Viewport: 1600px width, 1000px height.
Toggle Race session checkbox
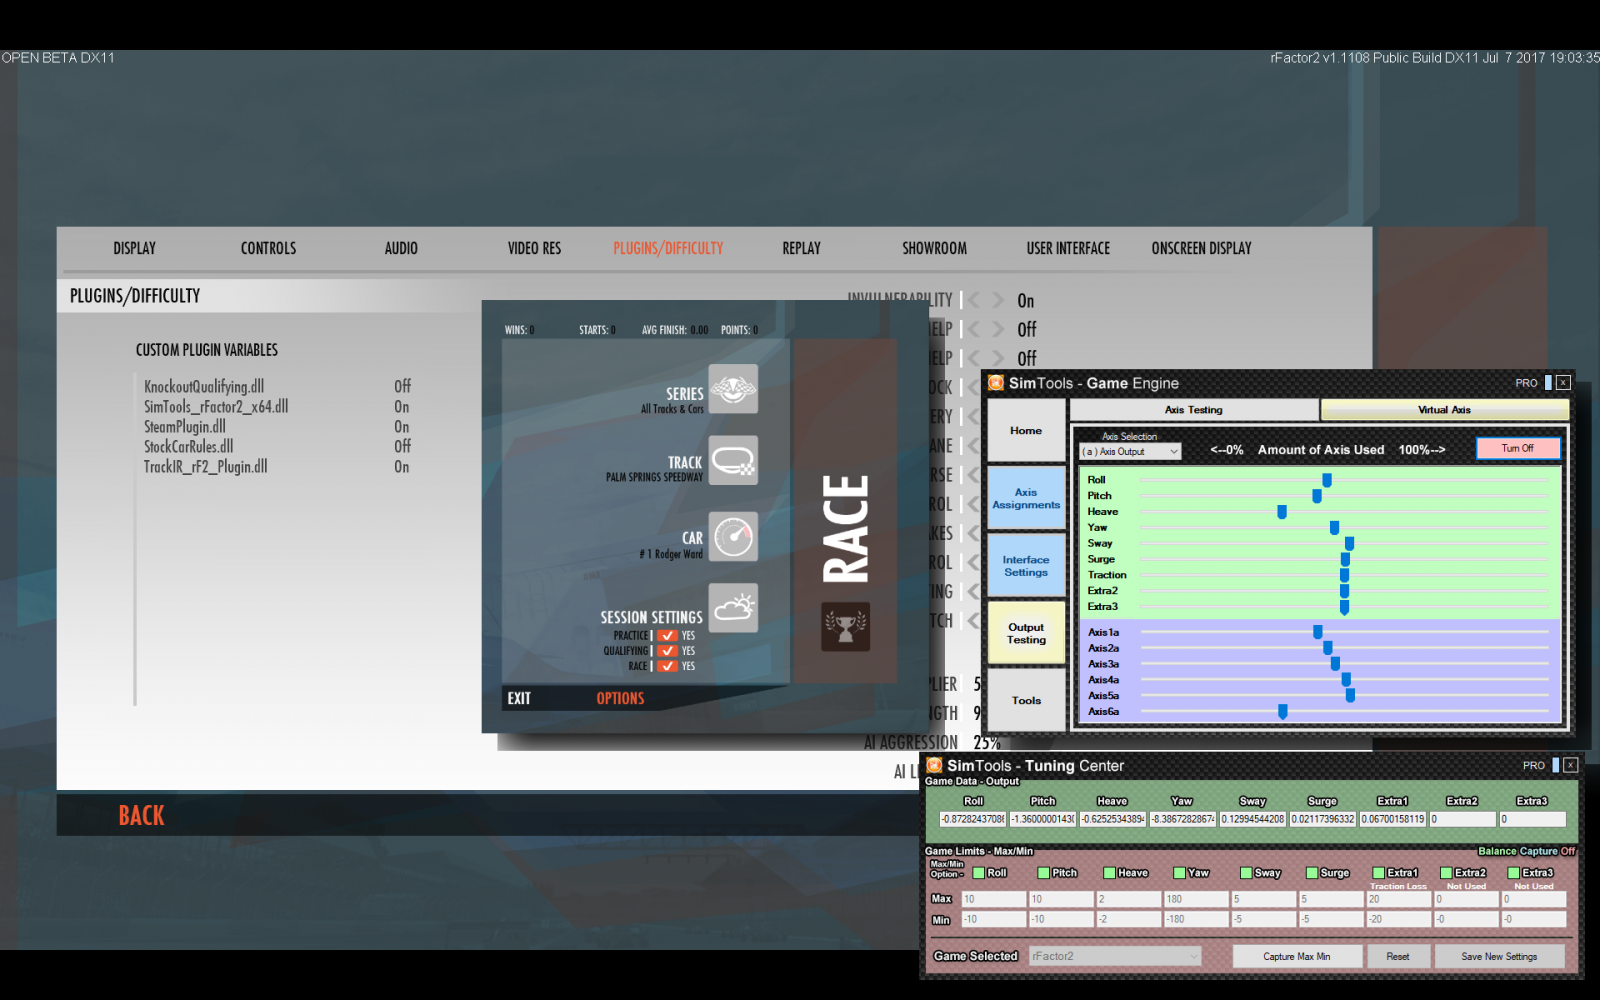(667, 666)
